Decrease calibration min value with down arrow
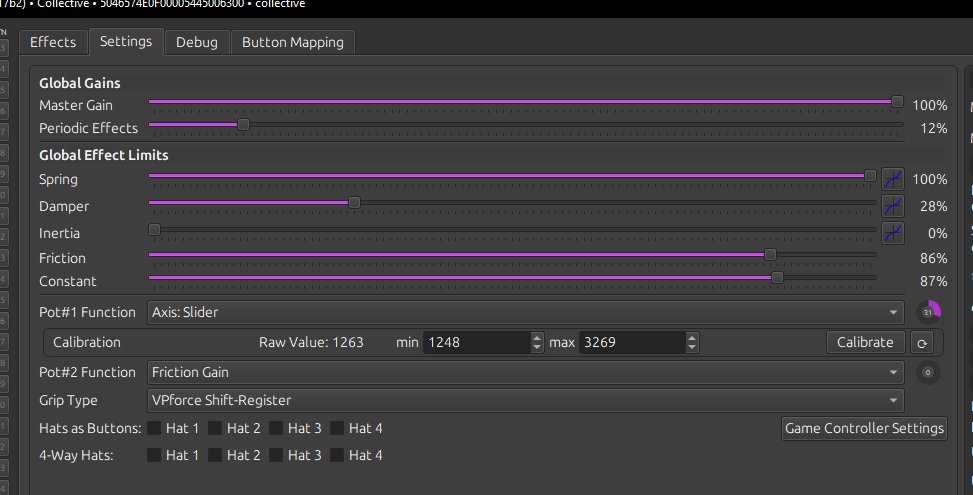973x495 pixels. pyautogui.click(x=537, y=347)
